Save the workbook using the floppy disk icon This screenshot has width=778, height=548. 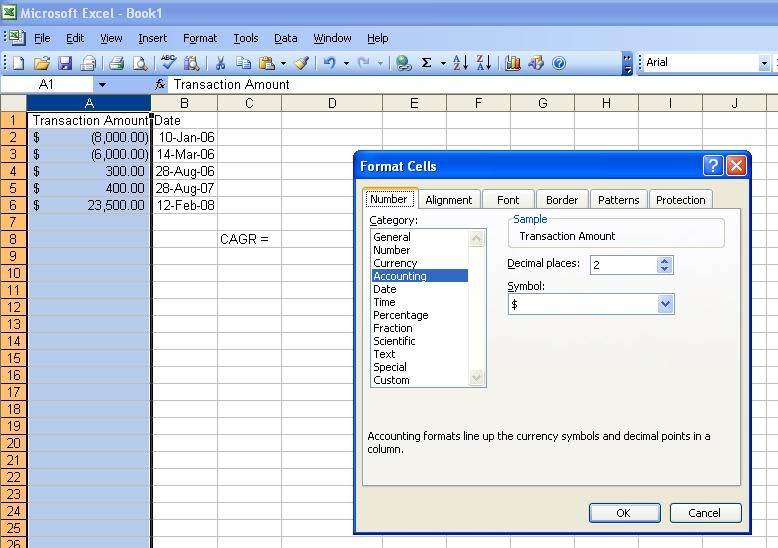(x=65, y=63)
